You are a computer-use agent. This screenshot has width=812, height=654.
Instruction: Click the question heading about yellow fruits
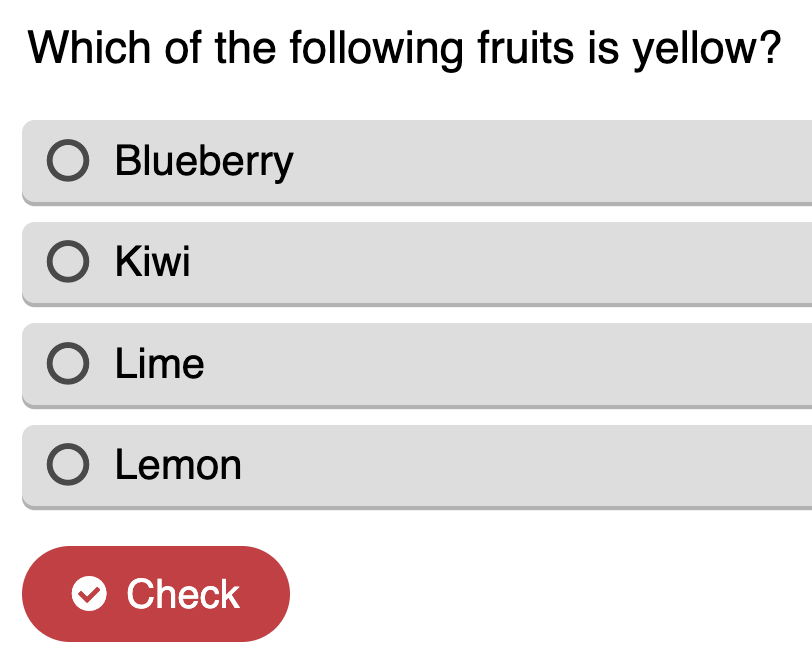pyautogui.click(x=404, y=49)
